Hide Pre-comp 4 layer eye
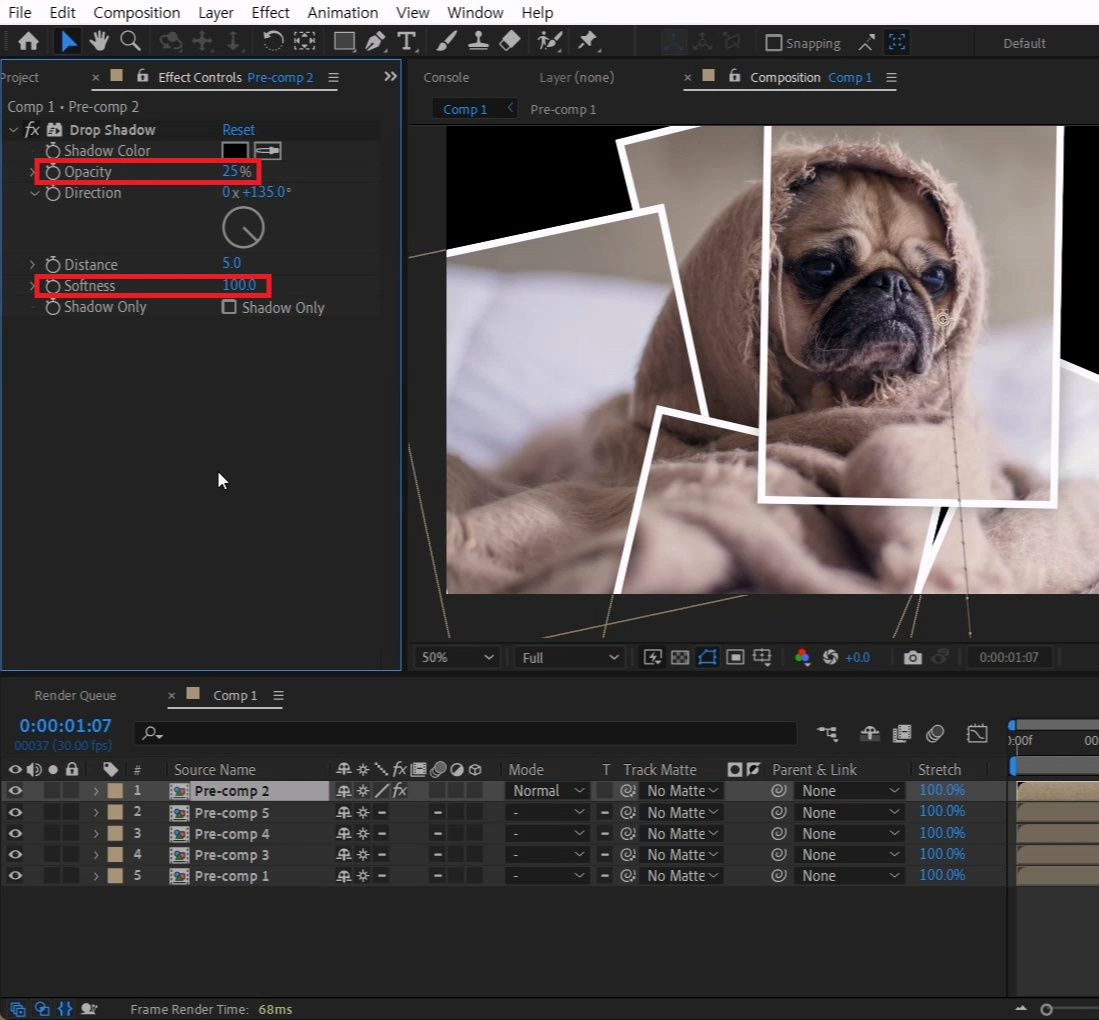 click(x=15, y=834)
